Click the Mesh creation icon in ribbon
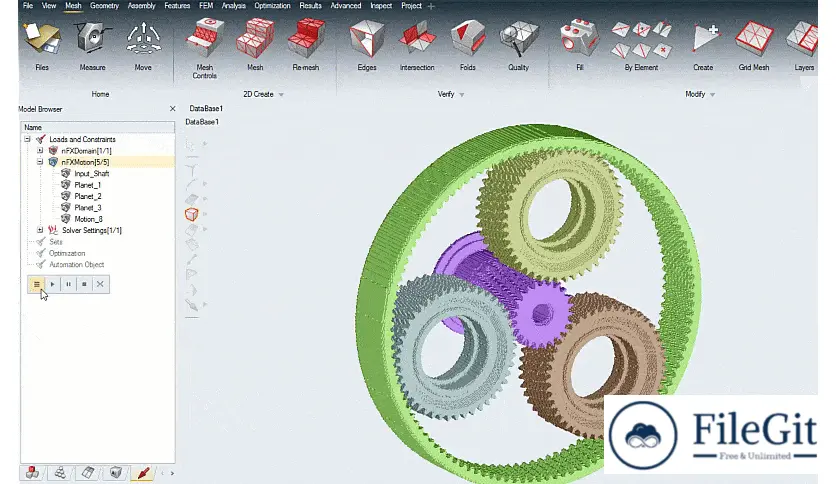The image size is (836, 484). (255, 45)
